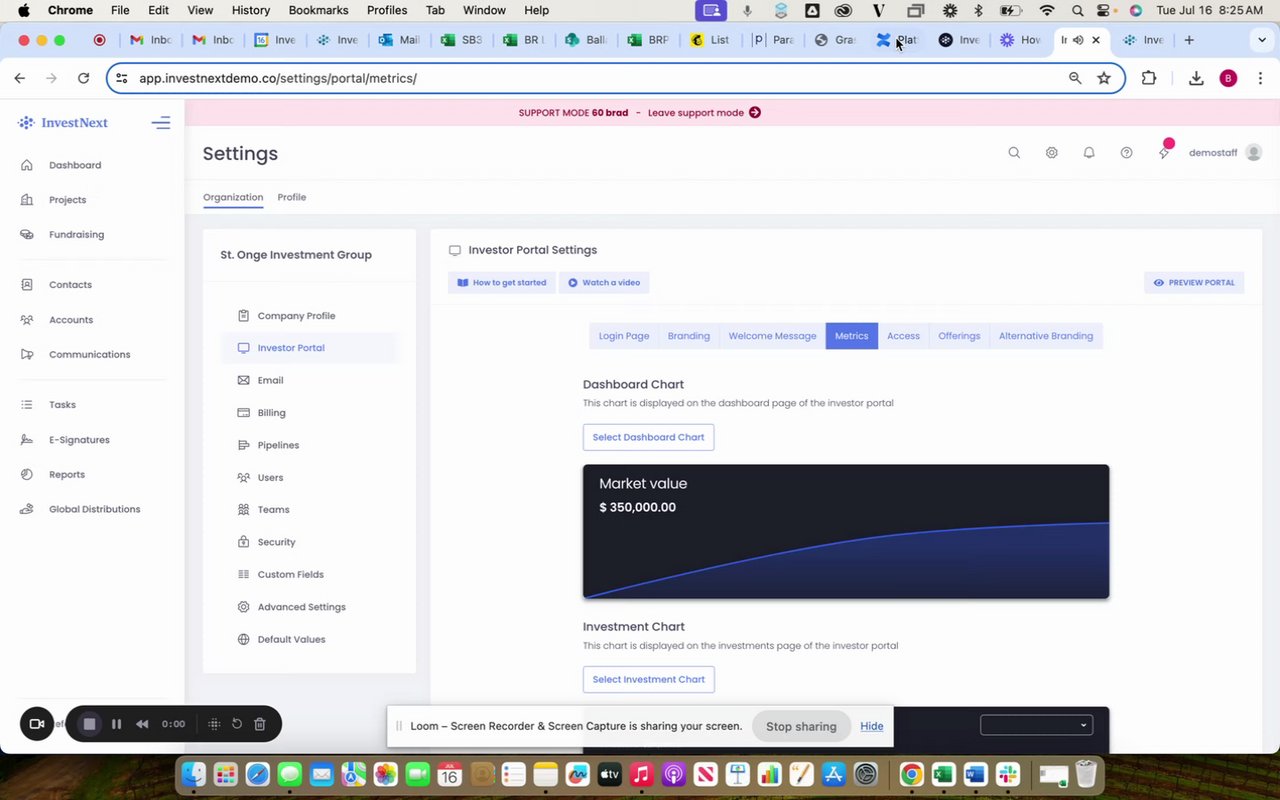Open the Dashboard sidebar item

[75, 165]
